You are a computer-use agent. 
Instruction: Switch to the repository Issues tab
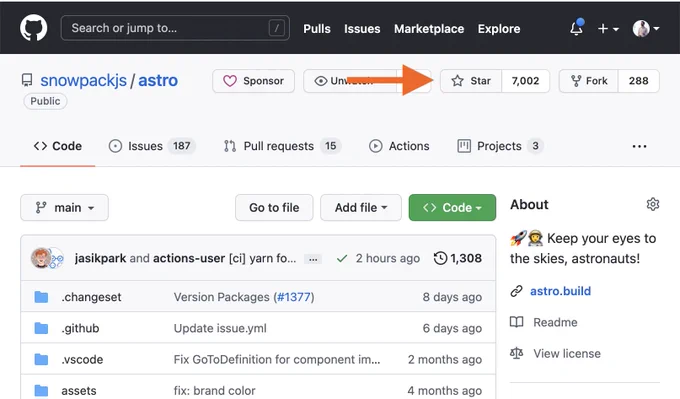(x=152, y=146)
